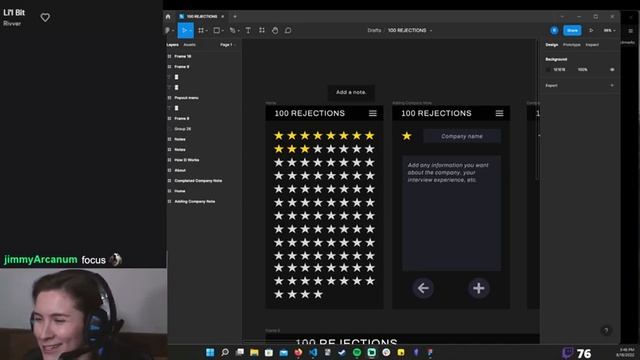Click the hamburger menu in Home frame
Image resolution: width=640 pixels, height=360 pixels.
click(373, 113)
